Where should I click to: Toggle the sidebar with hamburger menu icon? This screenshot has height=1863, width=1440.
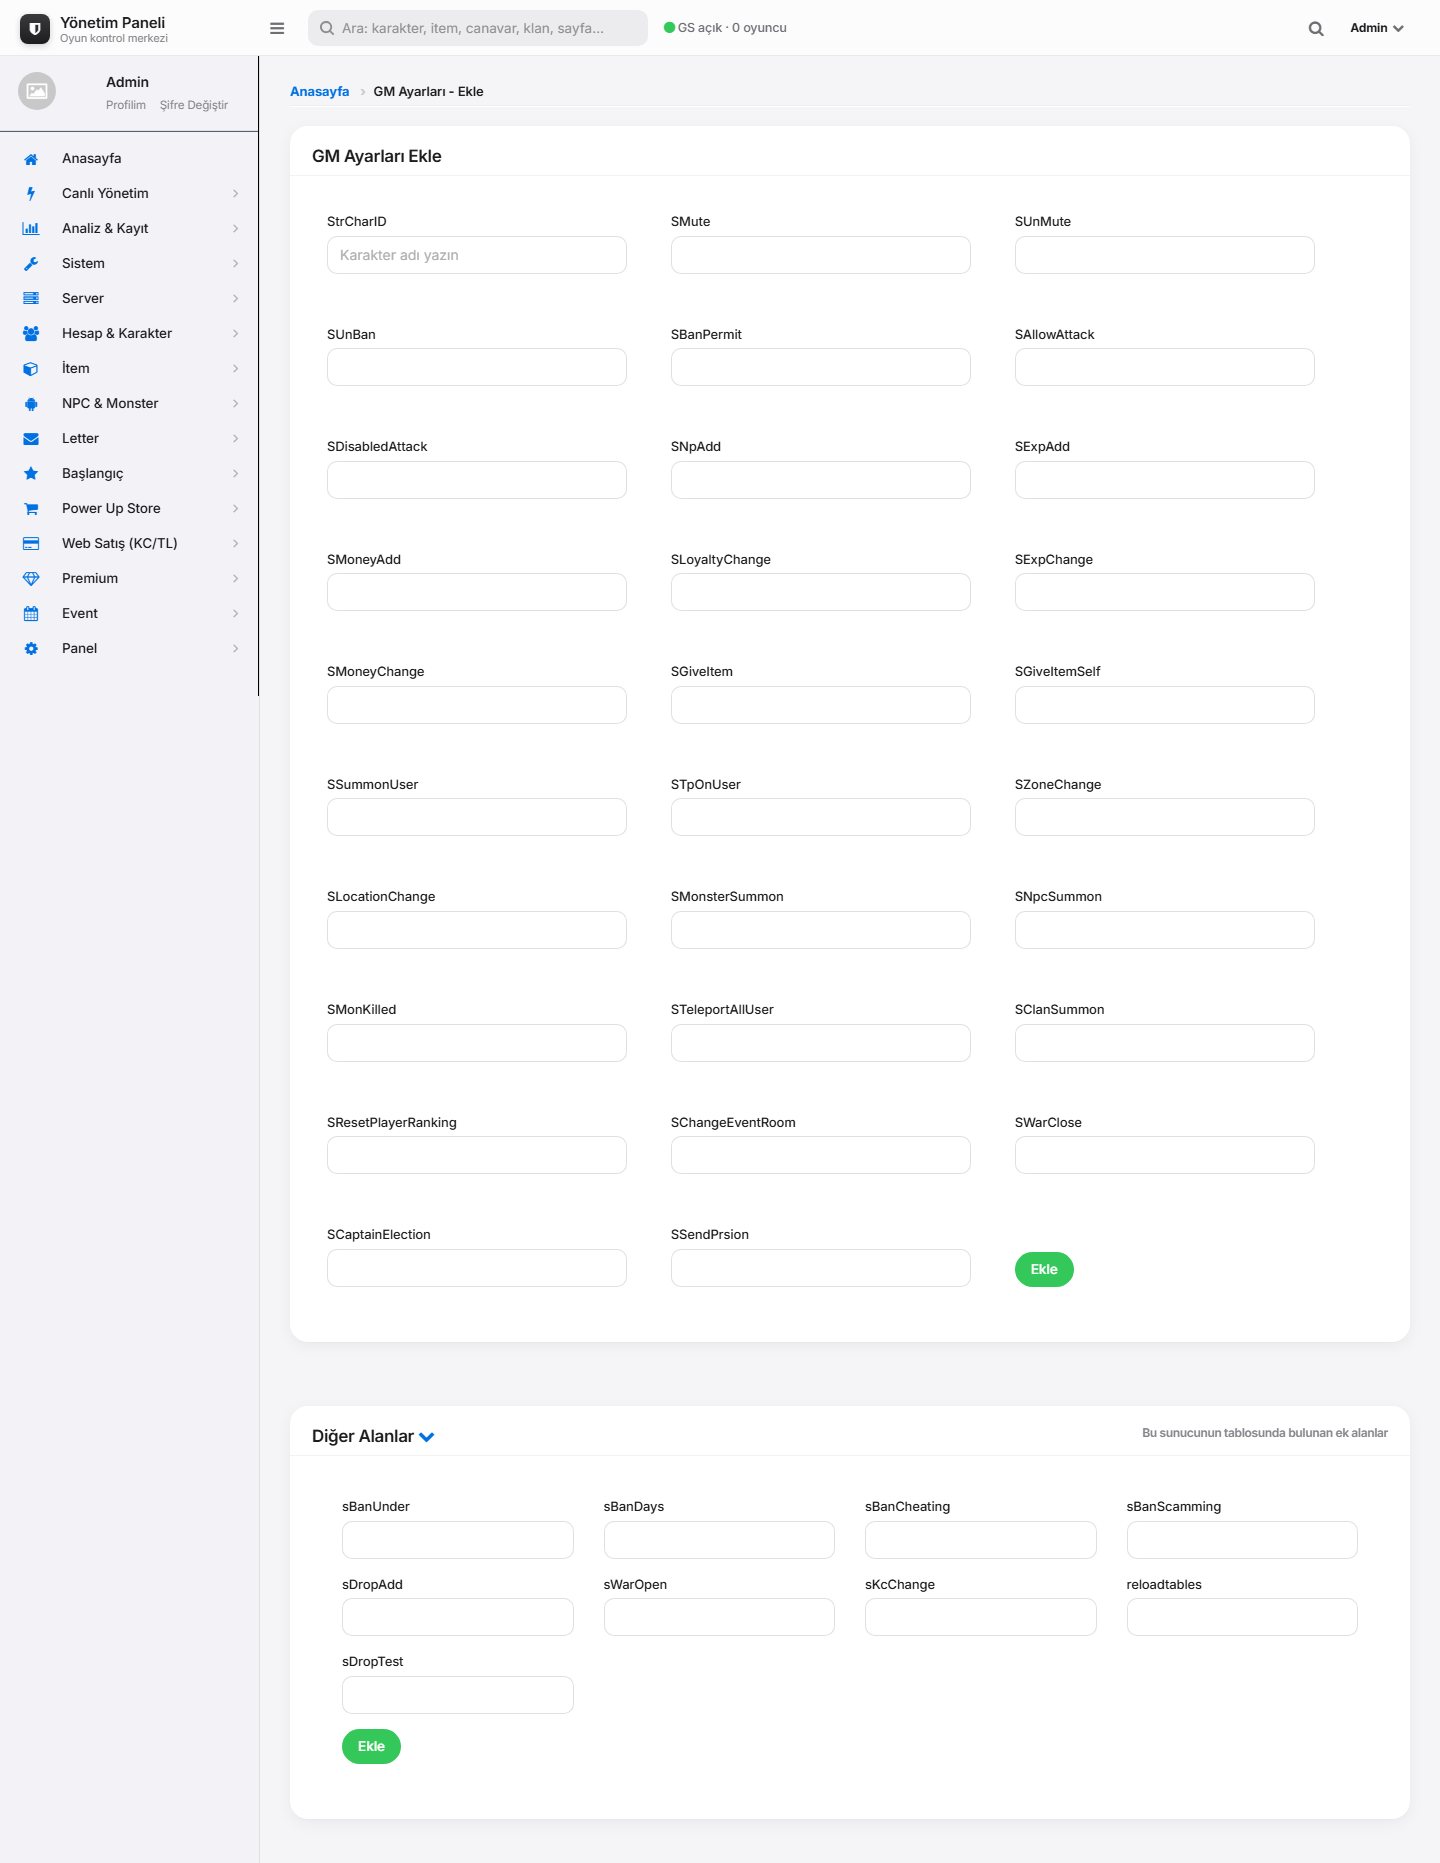(277, 28)
